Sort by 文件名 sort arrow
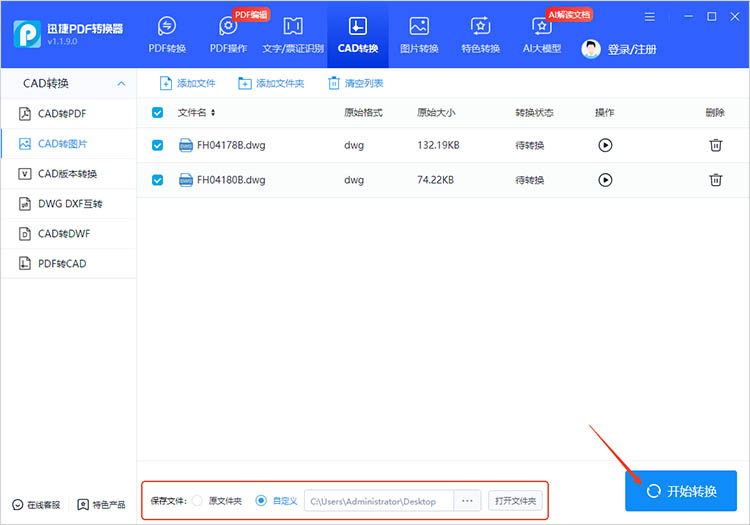Image resolution: width=750 pixels, height=525 pixels. click(x=213, y=112)
